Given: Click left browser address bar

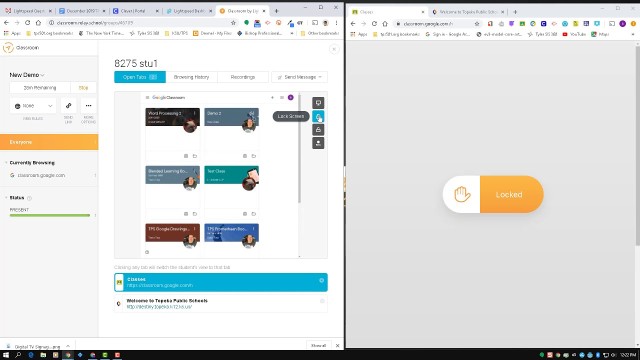Looking at the screenshot, I should coord(139,23).
